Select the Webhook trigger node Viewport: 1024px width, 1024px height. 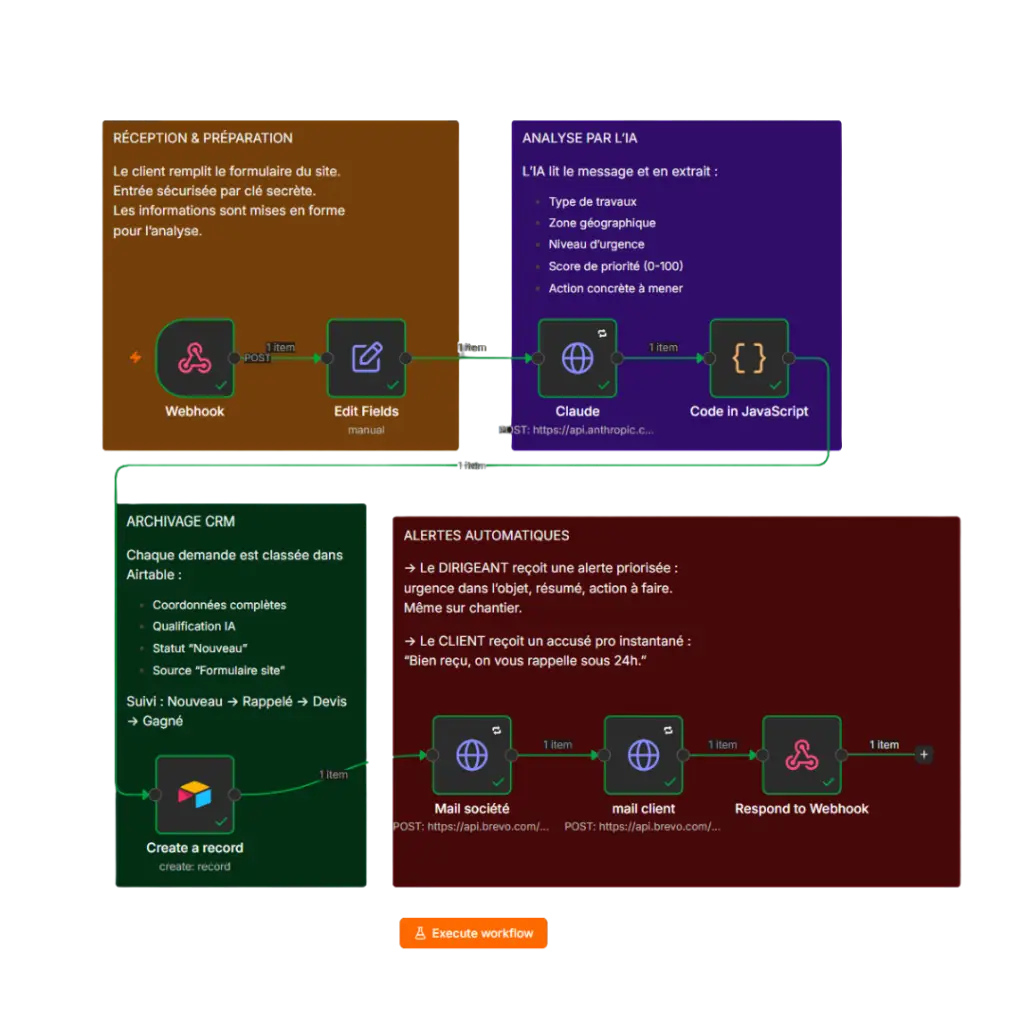195,358
